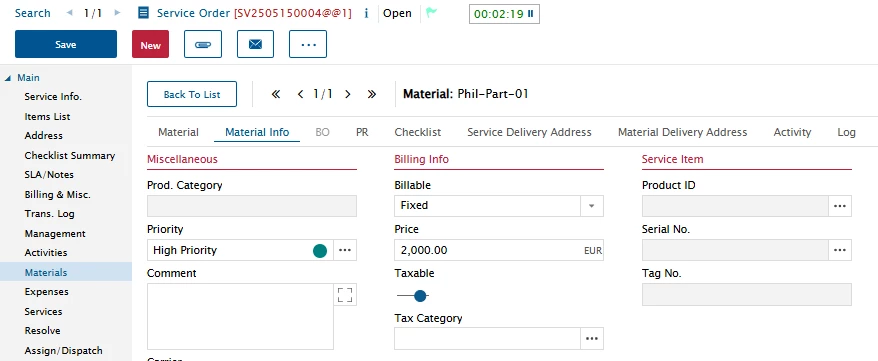Click the Serial No. field
The image size is (878, 361).
735,250
